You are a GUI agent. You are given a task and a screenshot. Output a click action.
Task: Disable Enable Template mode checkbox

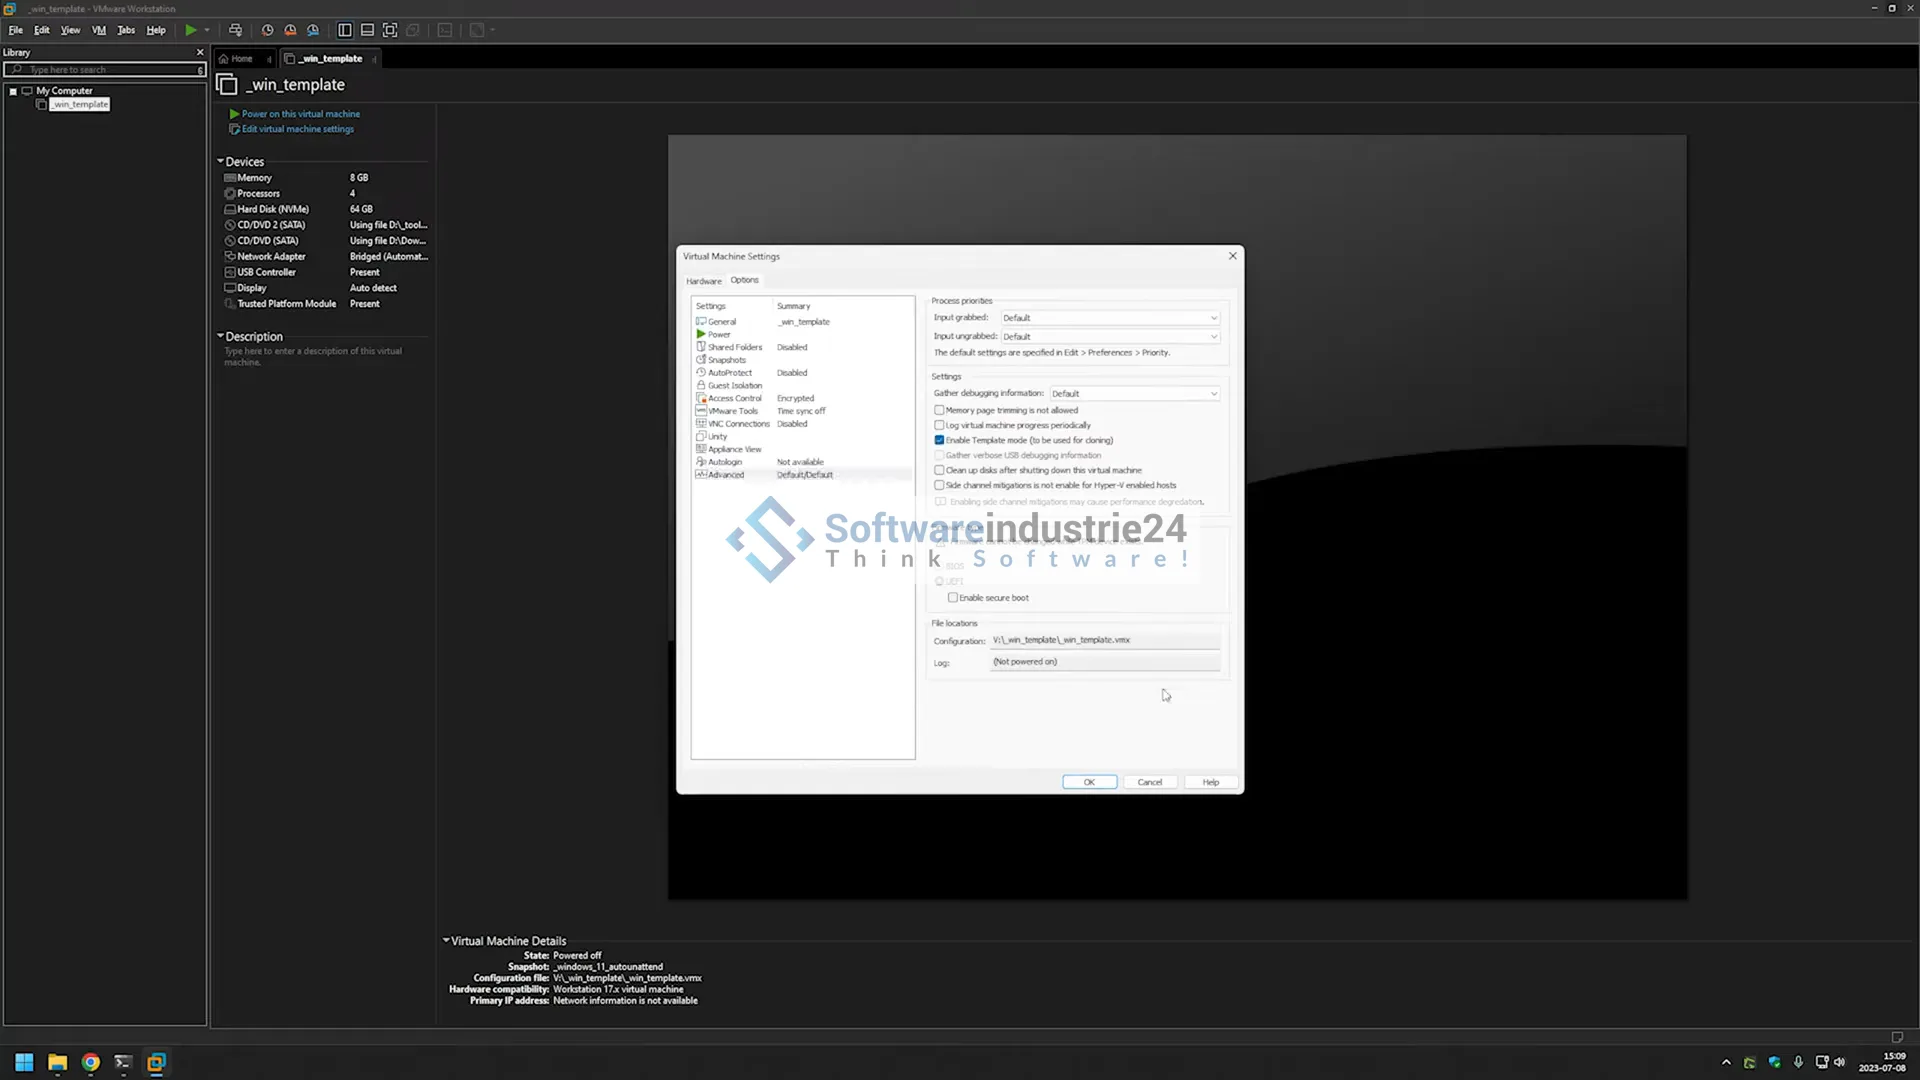[939, 440]
